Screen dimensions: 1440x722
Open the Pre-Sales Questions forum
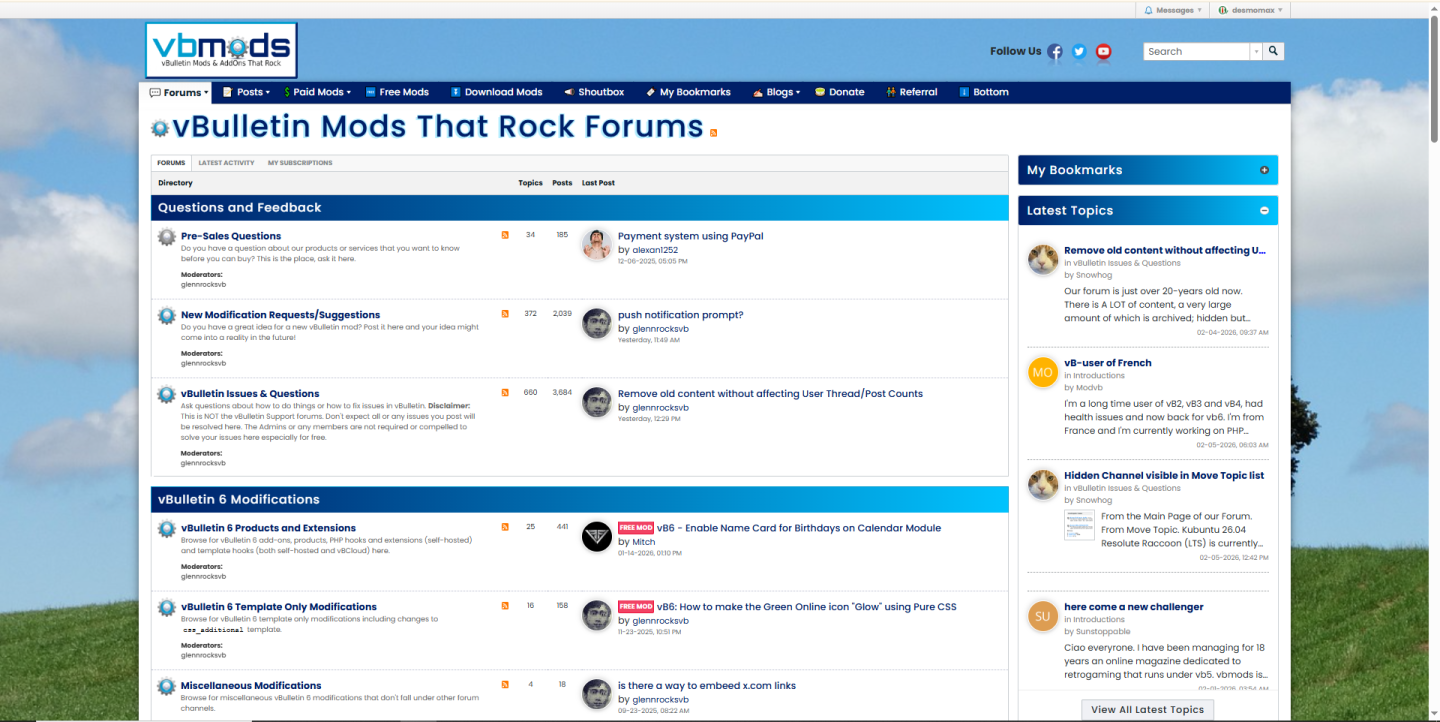pos(231,236)
